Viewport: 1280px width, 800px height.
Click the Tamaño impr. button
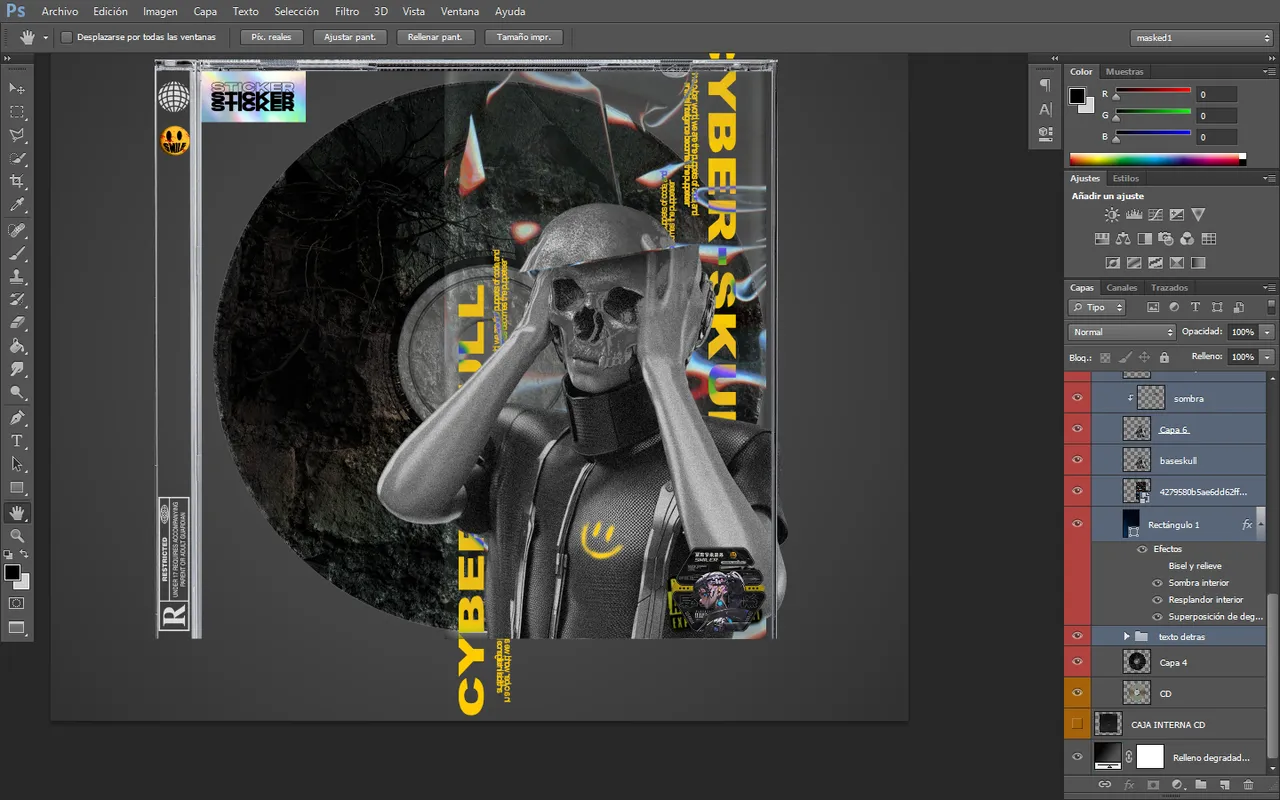(x=524, y=37)
